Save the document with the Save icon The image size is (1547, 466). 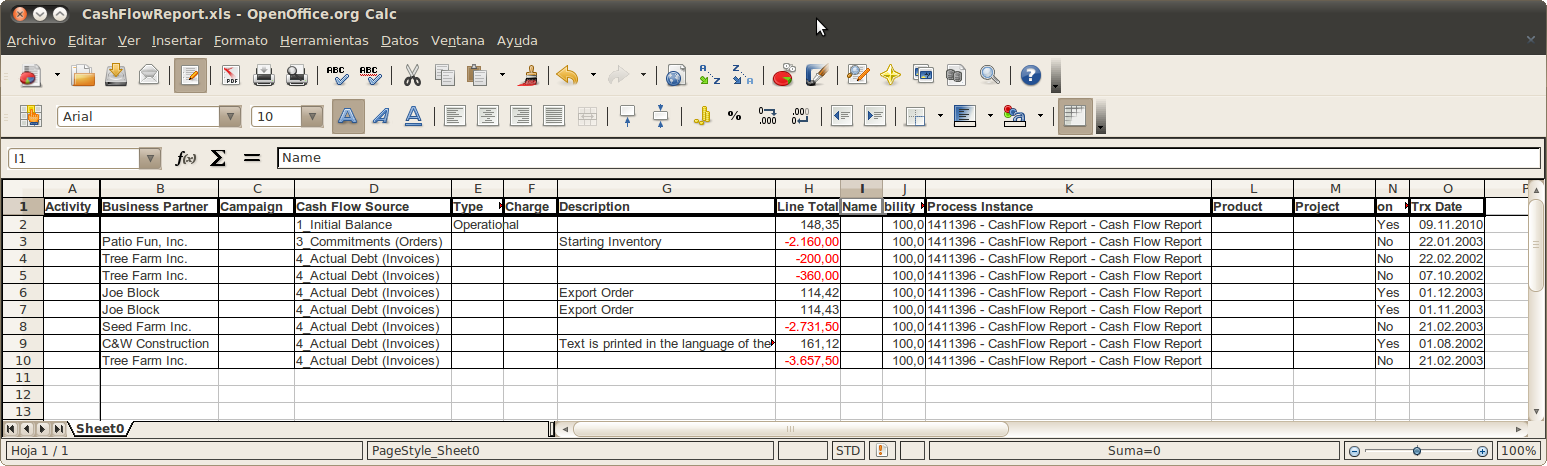[x=116, y=75]
